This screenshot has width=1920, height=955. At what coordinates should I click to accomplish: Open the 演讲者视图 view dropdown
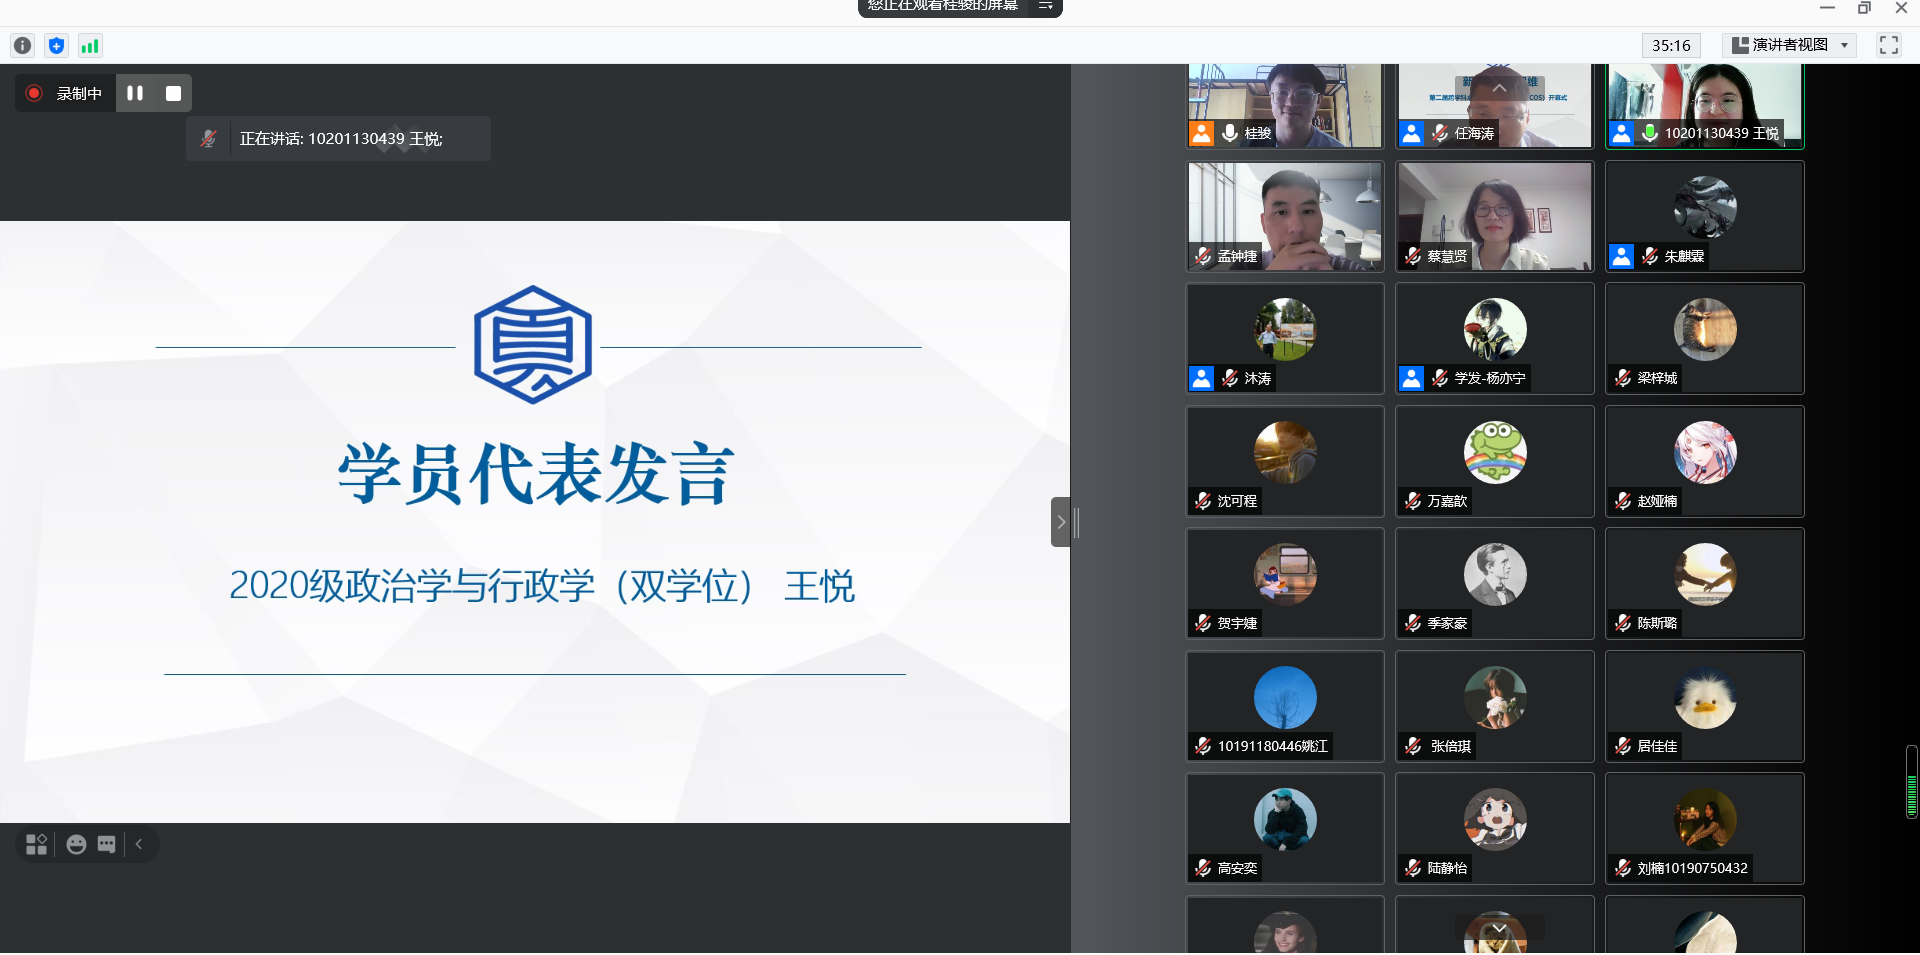click(x=1790, y=45)
